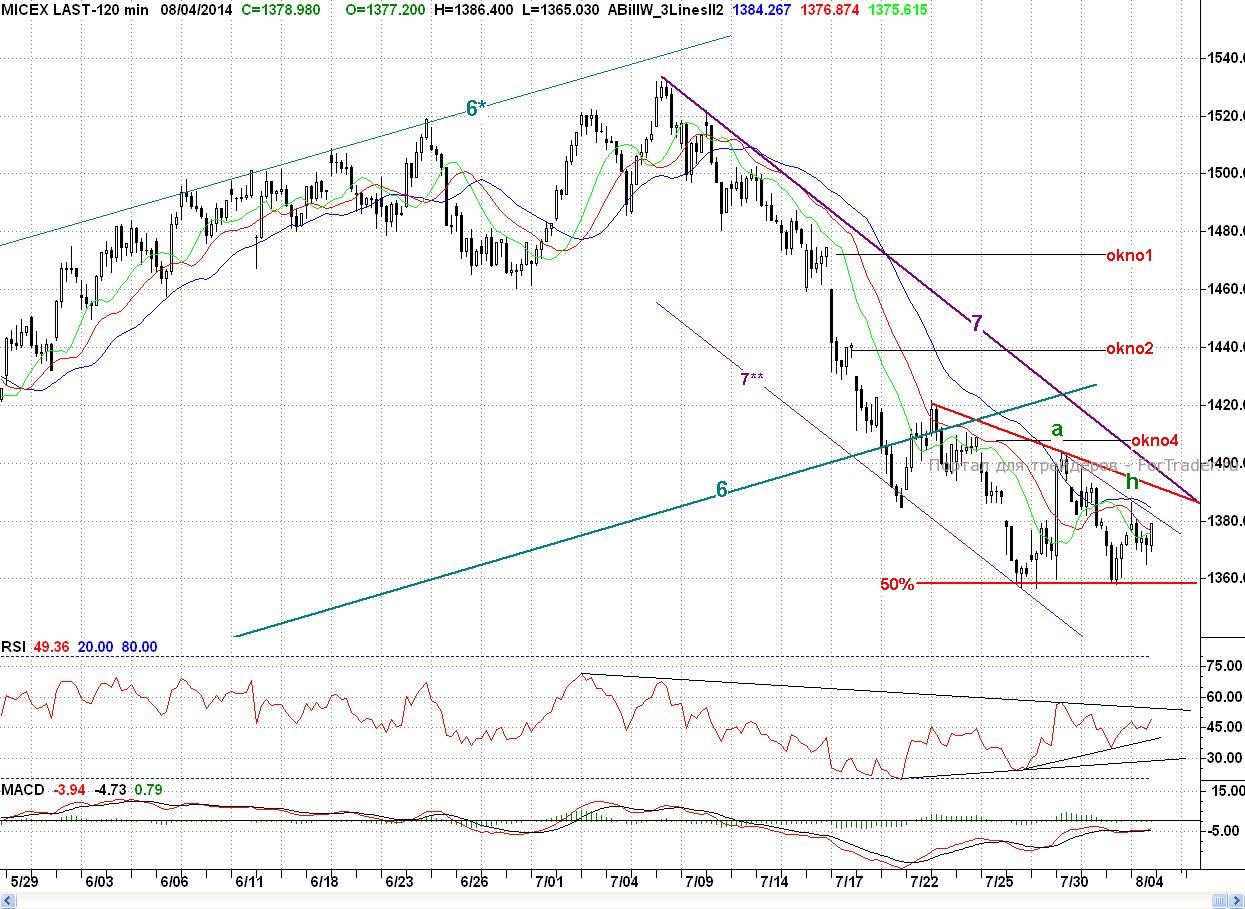The height and width of the screenshot is (909, 1245).
Task: Click the 6/03 date axis label
Action: 99,881
